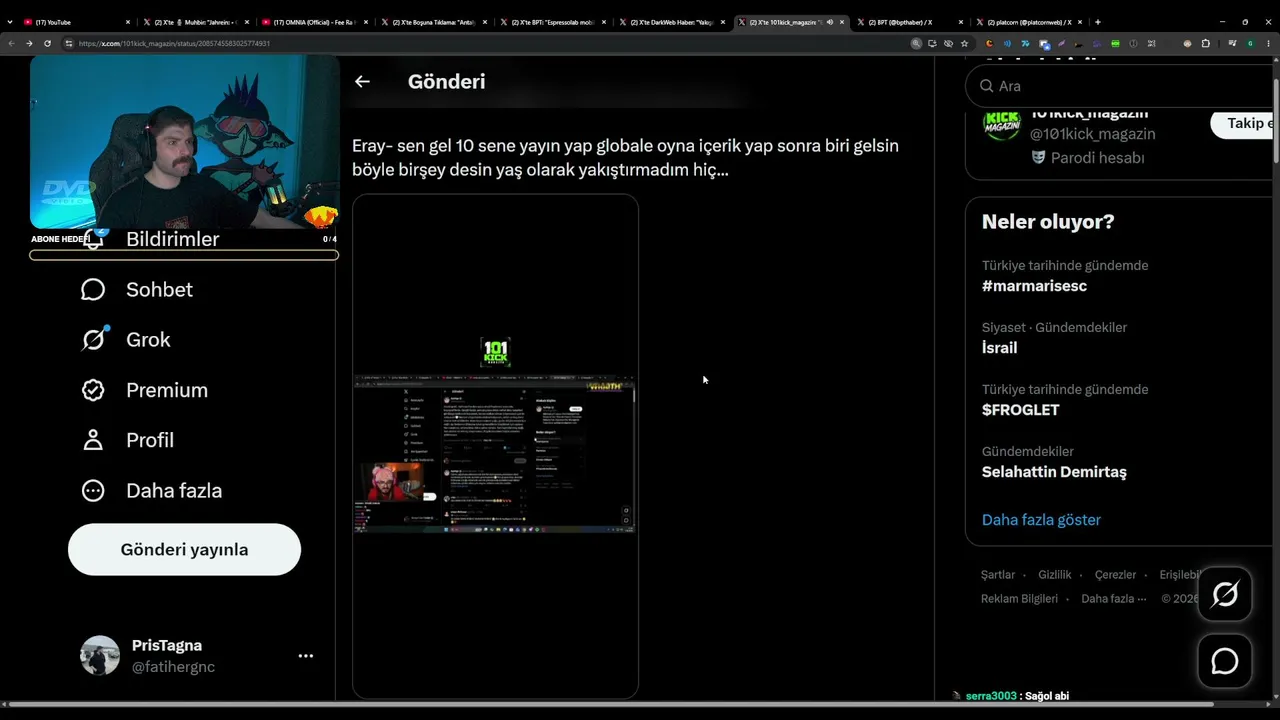Open Grok from the sidebar

point(126,340)
